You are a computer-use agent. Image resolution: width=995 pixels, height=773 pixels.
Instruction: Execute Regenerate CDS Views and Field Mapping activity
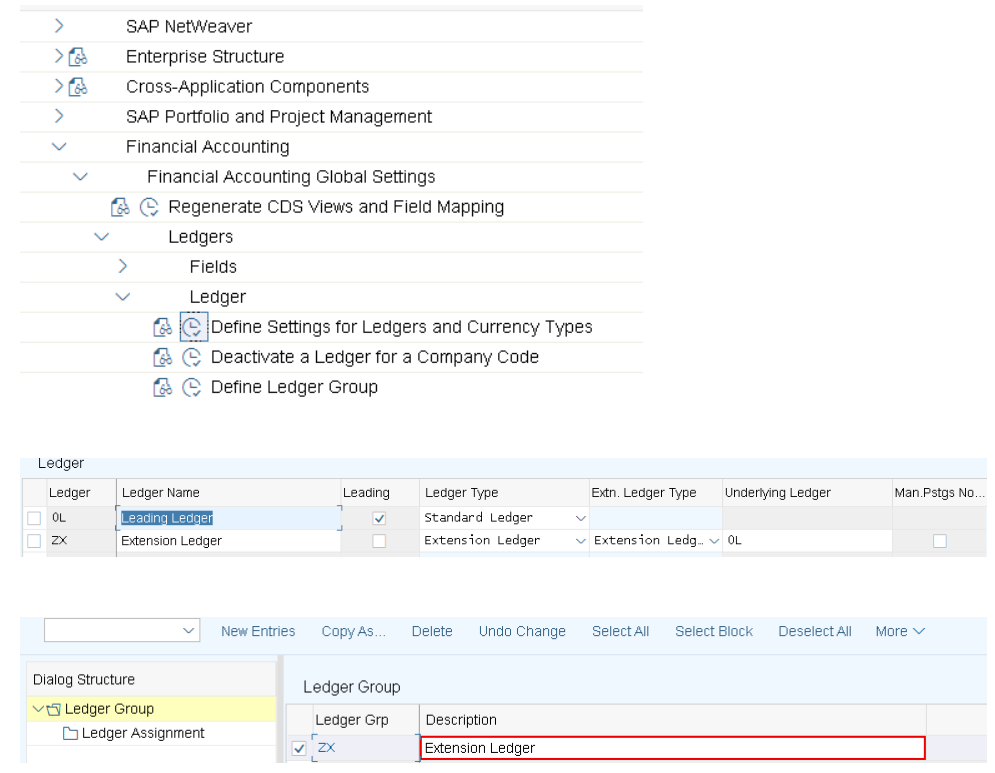pos(149,207)
